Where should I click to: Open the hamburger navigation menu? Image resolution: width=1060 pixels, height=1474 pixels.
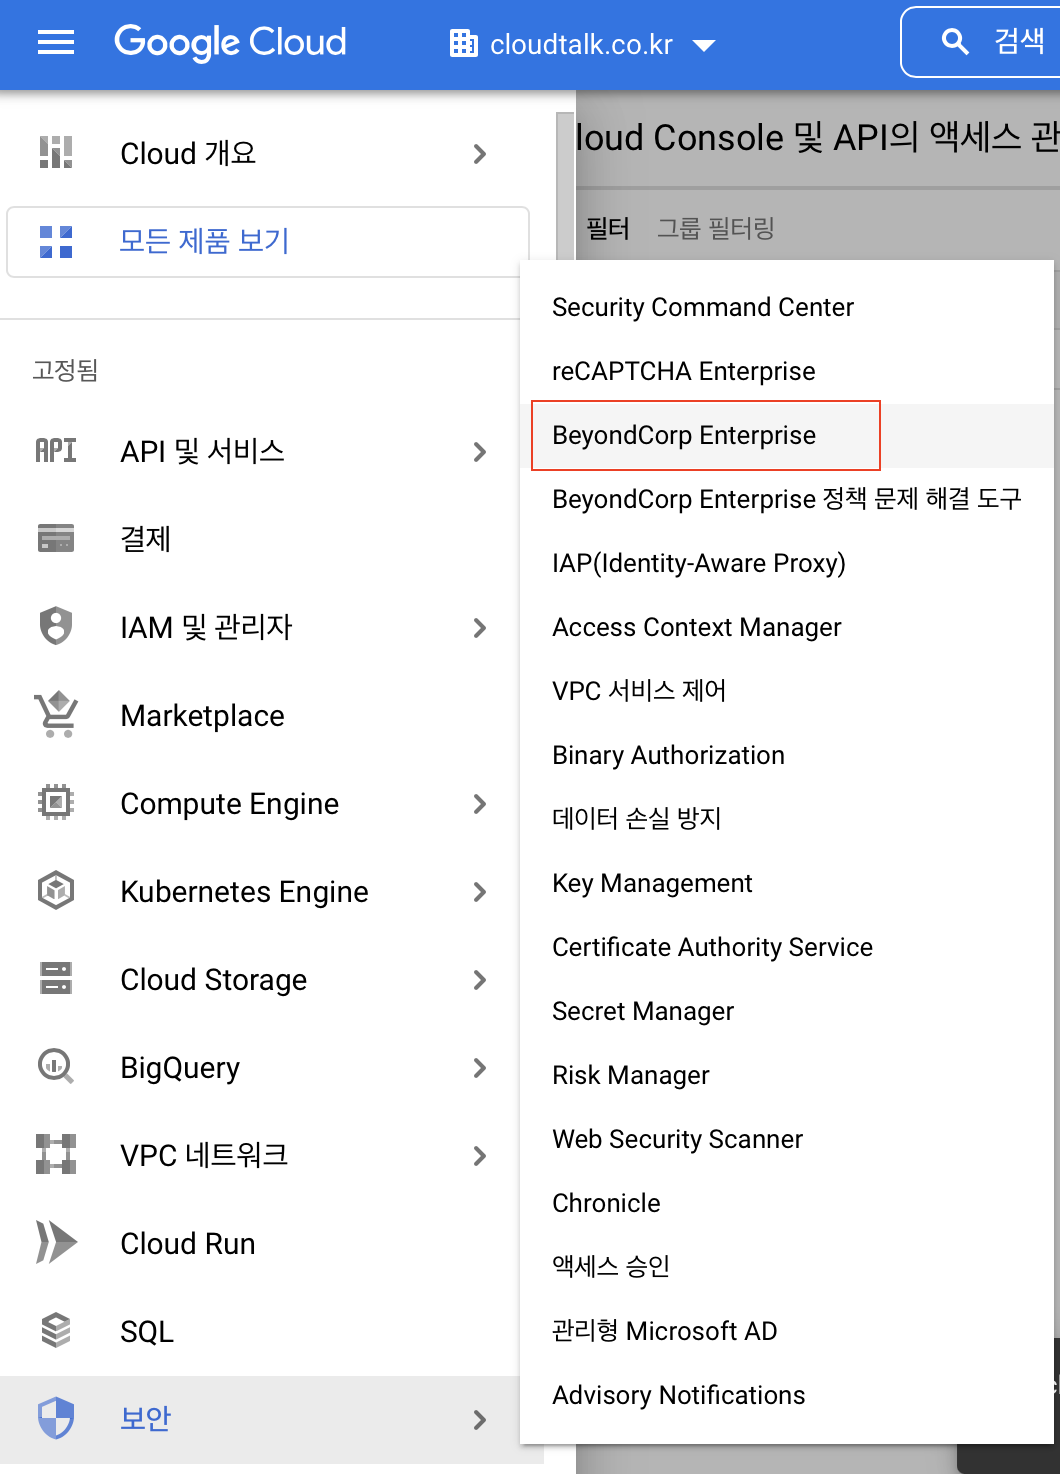point(56,42)
